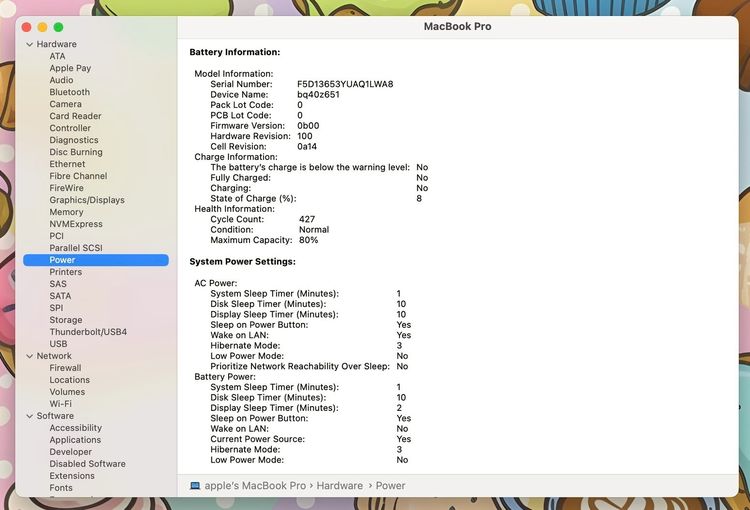
Task: Select PCI in the sidebar
Action: tap(56, 236)
